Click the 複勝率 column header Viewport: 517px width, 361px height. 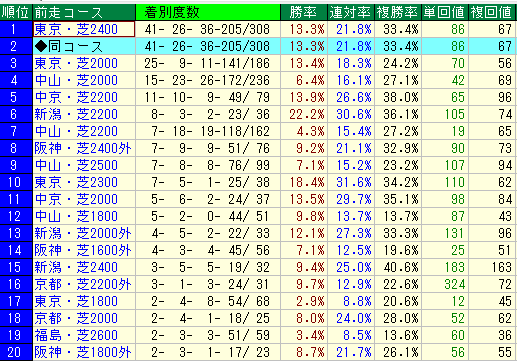398,12
